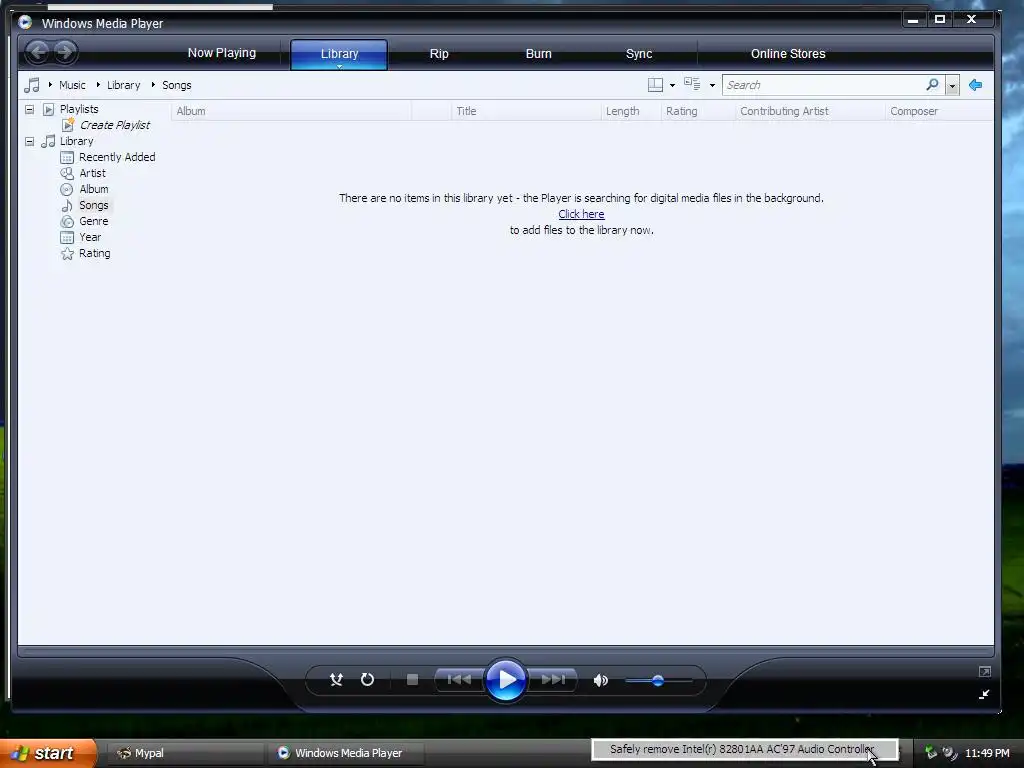
Task: Switch to full screen view icon
Action: (985, 671)
